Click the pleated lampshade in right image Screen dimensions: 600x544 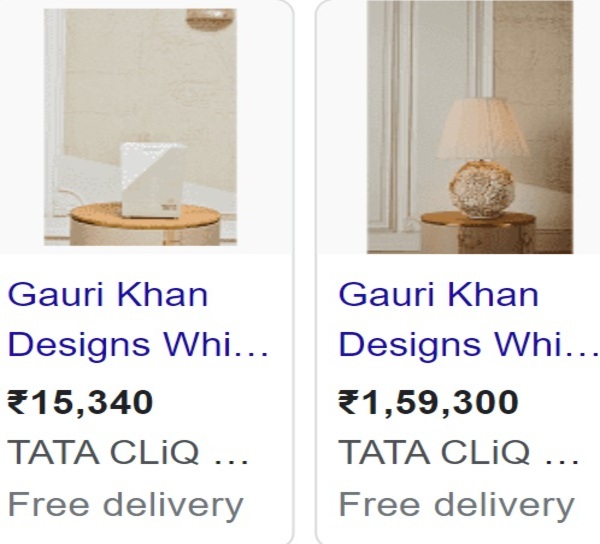[x=483, y=129]
